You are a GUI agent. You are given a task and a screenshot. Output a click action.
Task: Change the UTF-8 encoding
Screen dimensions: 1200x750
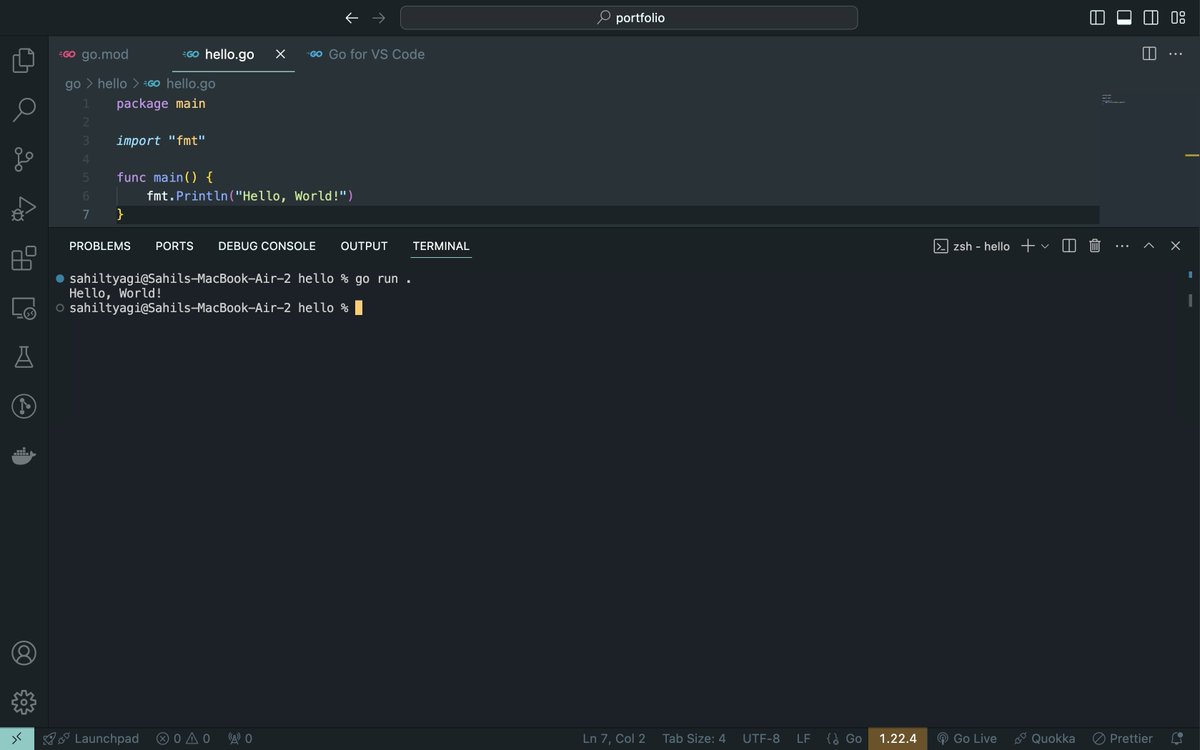click(x=761, y=739)
